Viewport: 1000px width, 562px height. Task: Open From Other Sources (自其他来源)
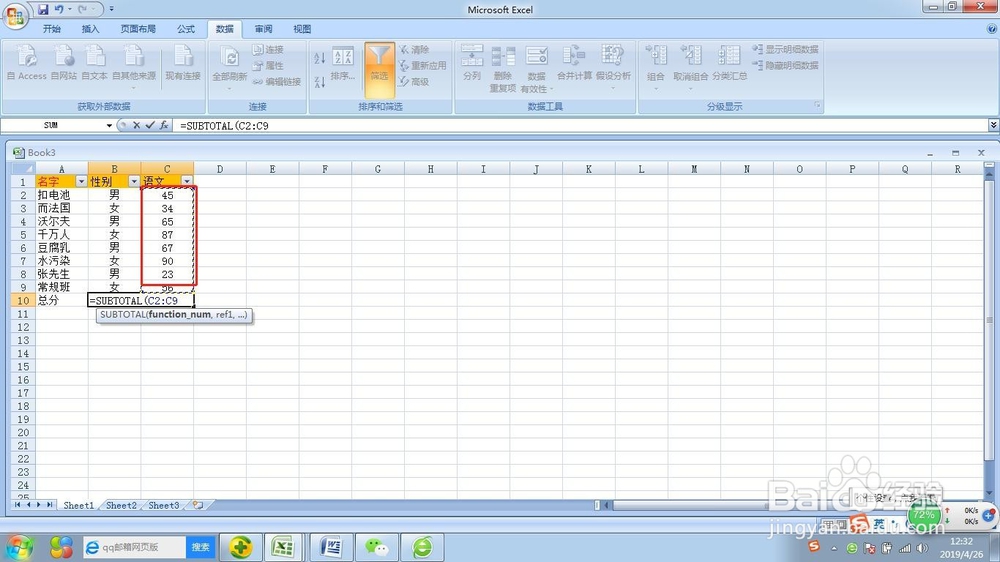[x=134, y=66]
